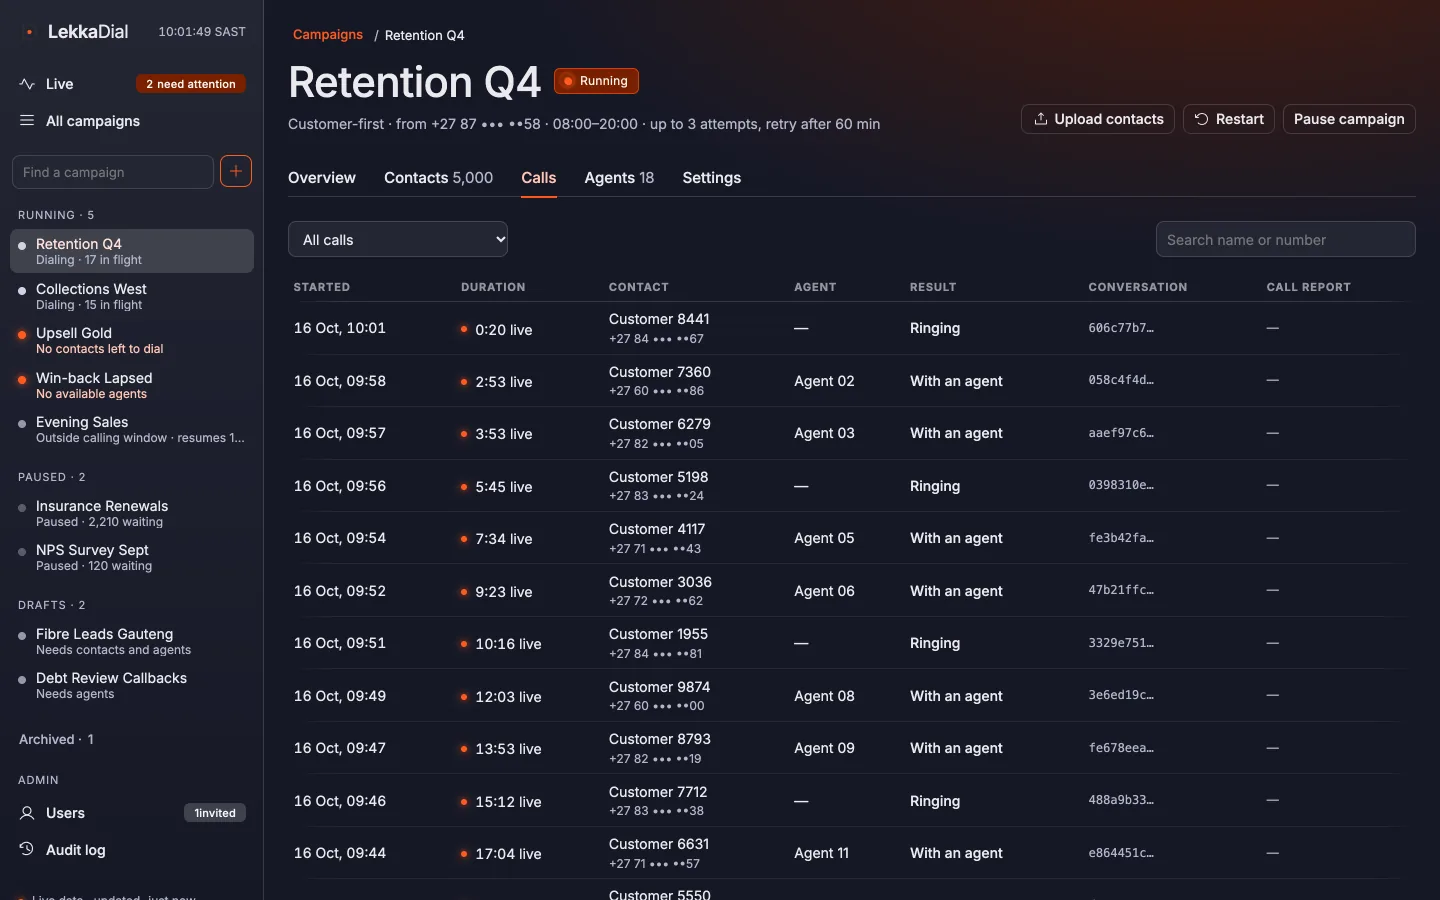Click Agent 06 in the calls table

(x=824, y=591)
